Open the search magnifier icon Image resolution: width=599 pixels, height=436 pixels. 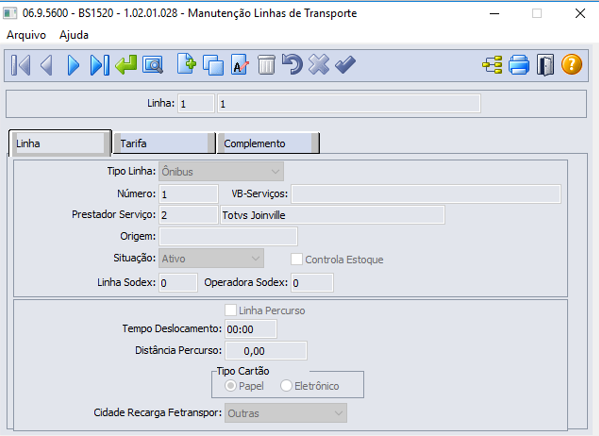click(x=153, y=65)
